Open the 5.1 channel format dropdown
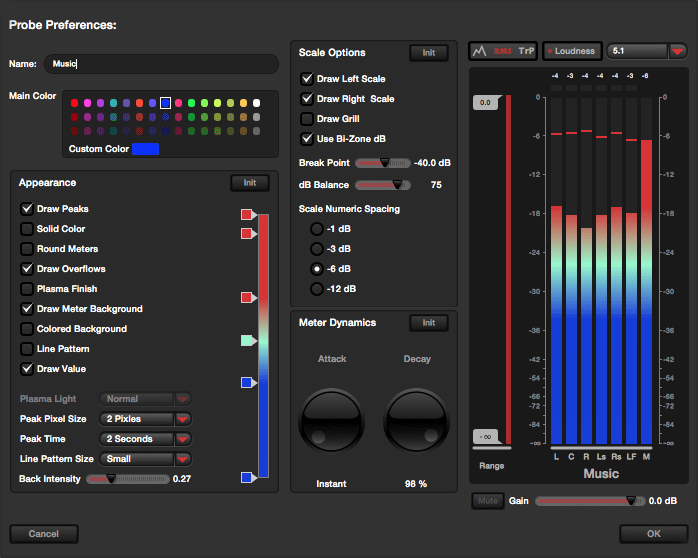Image resolution: width=698 pixels, height=558 pixels. tap(647, 51)
